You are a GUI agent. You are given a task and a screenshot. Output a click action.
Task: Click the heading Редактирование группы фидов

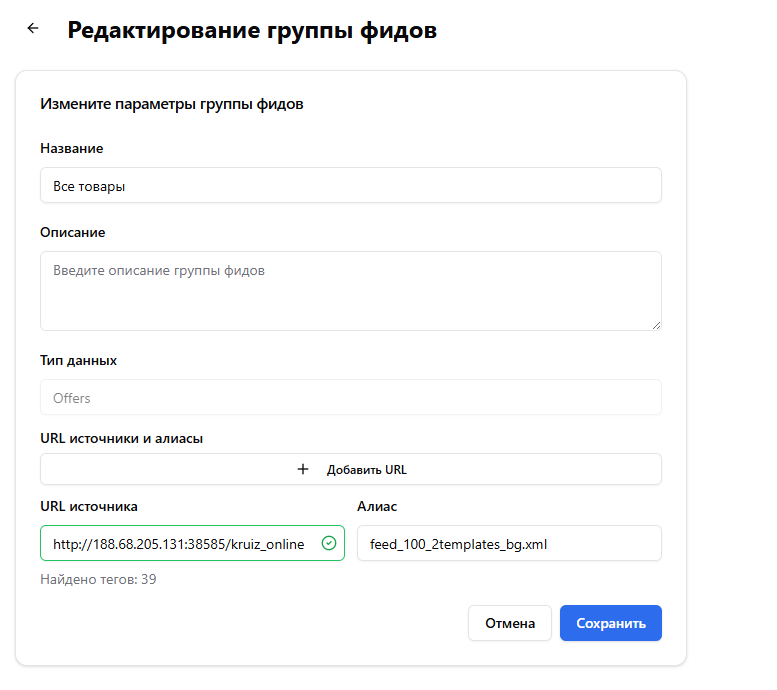pyautogui.click(x=252, y=31)
